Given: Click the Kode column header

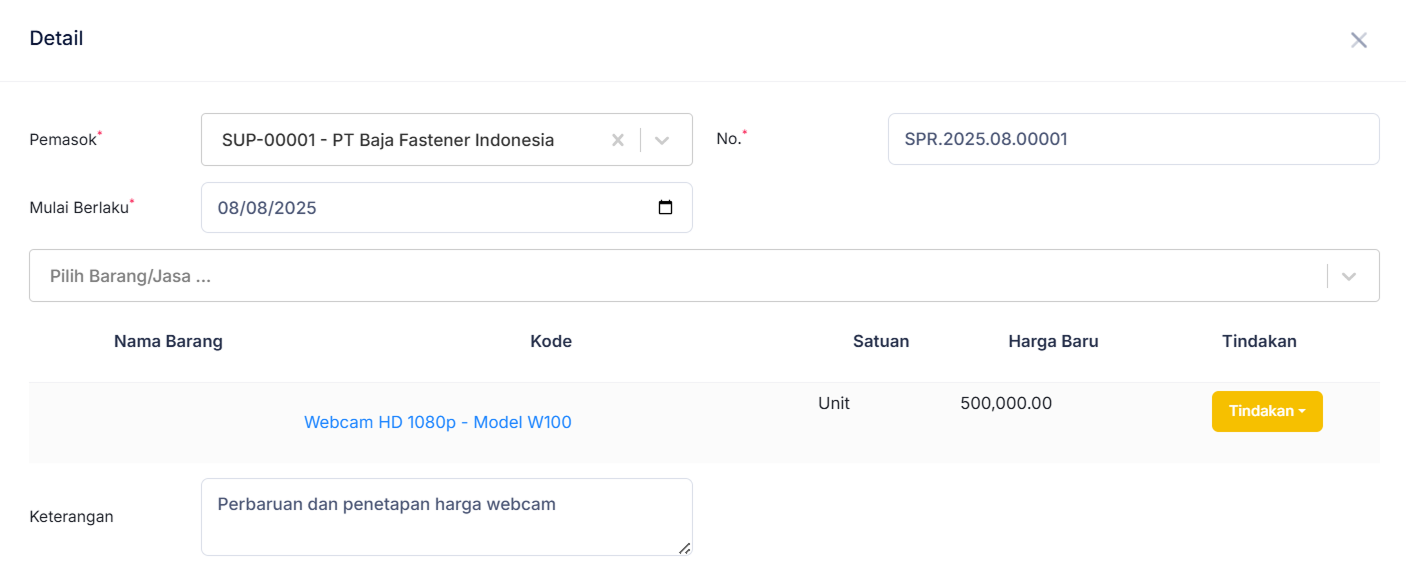Looking at the screenshot, I should [551, 341].
